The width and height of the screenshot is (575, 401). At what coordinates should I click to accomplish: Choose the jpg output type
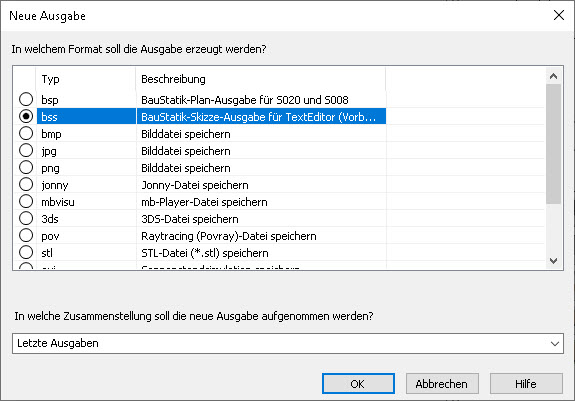[26, 150]
